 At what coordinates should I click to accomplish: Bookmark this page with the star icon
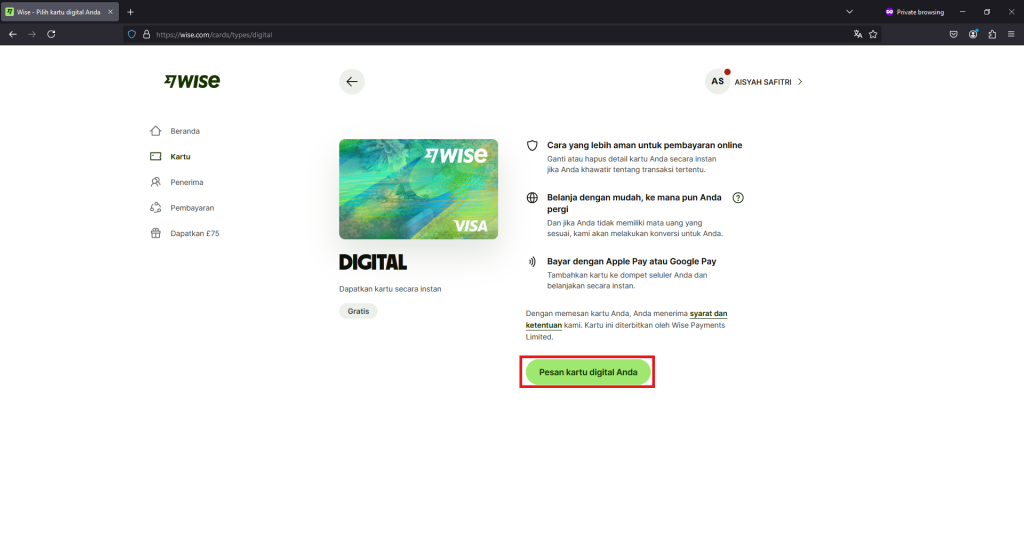pyautogui.click(x=873, y=34)
